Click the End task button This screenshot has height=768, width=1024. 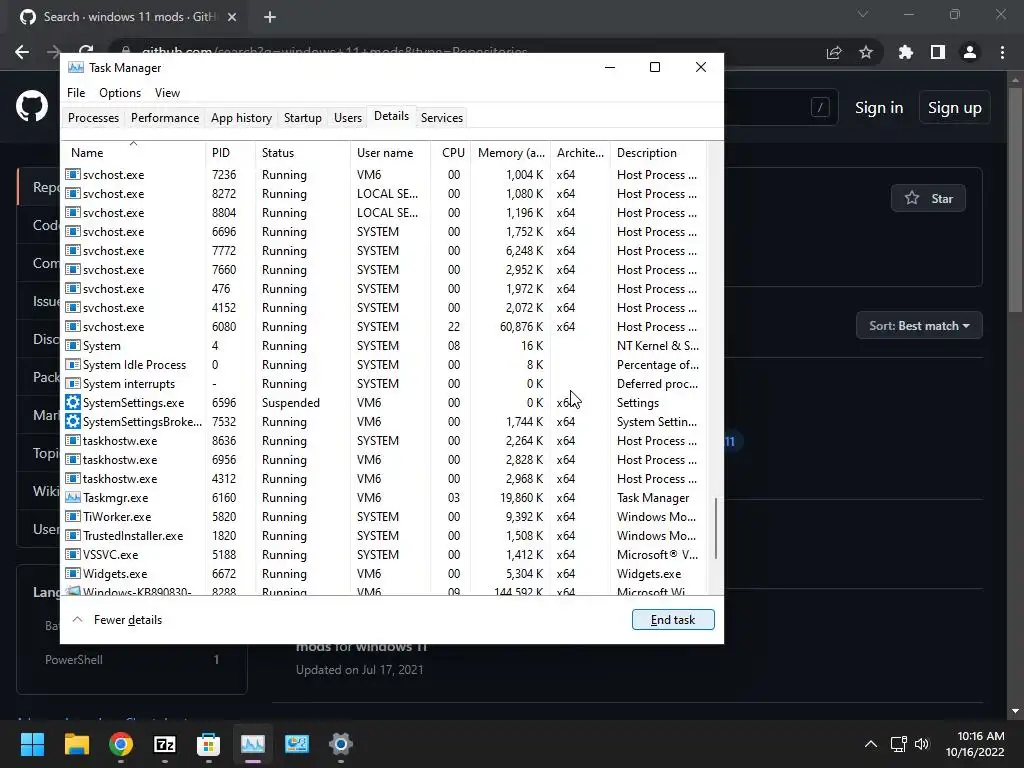click(x=673, y=620)
